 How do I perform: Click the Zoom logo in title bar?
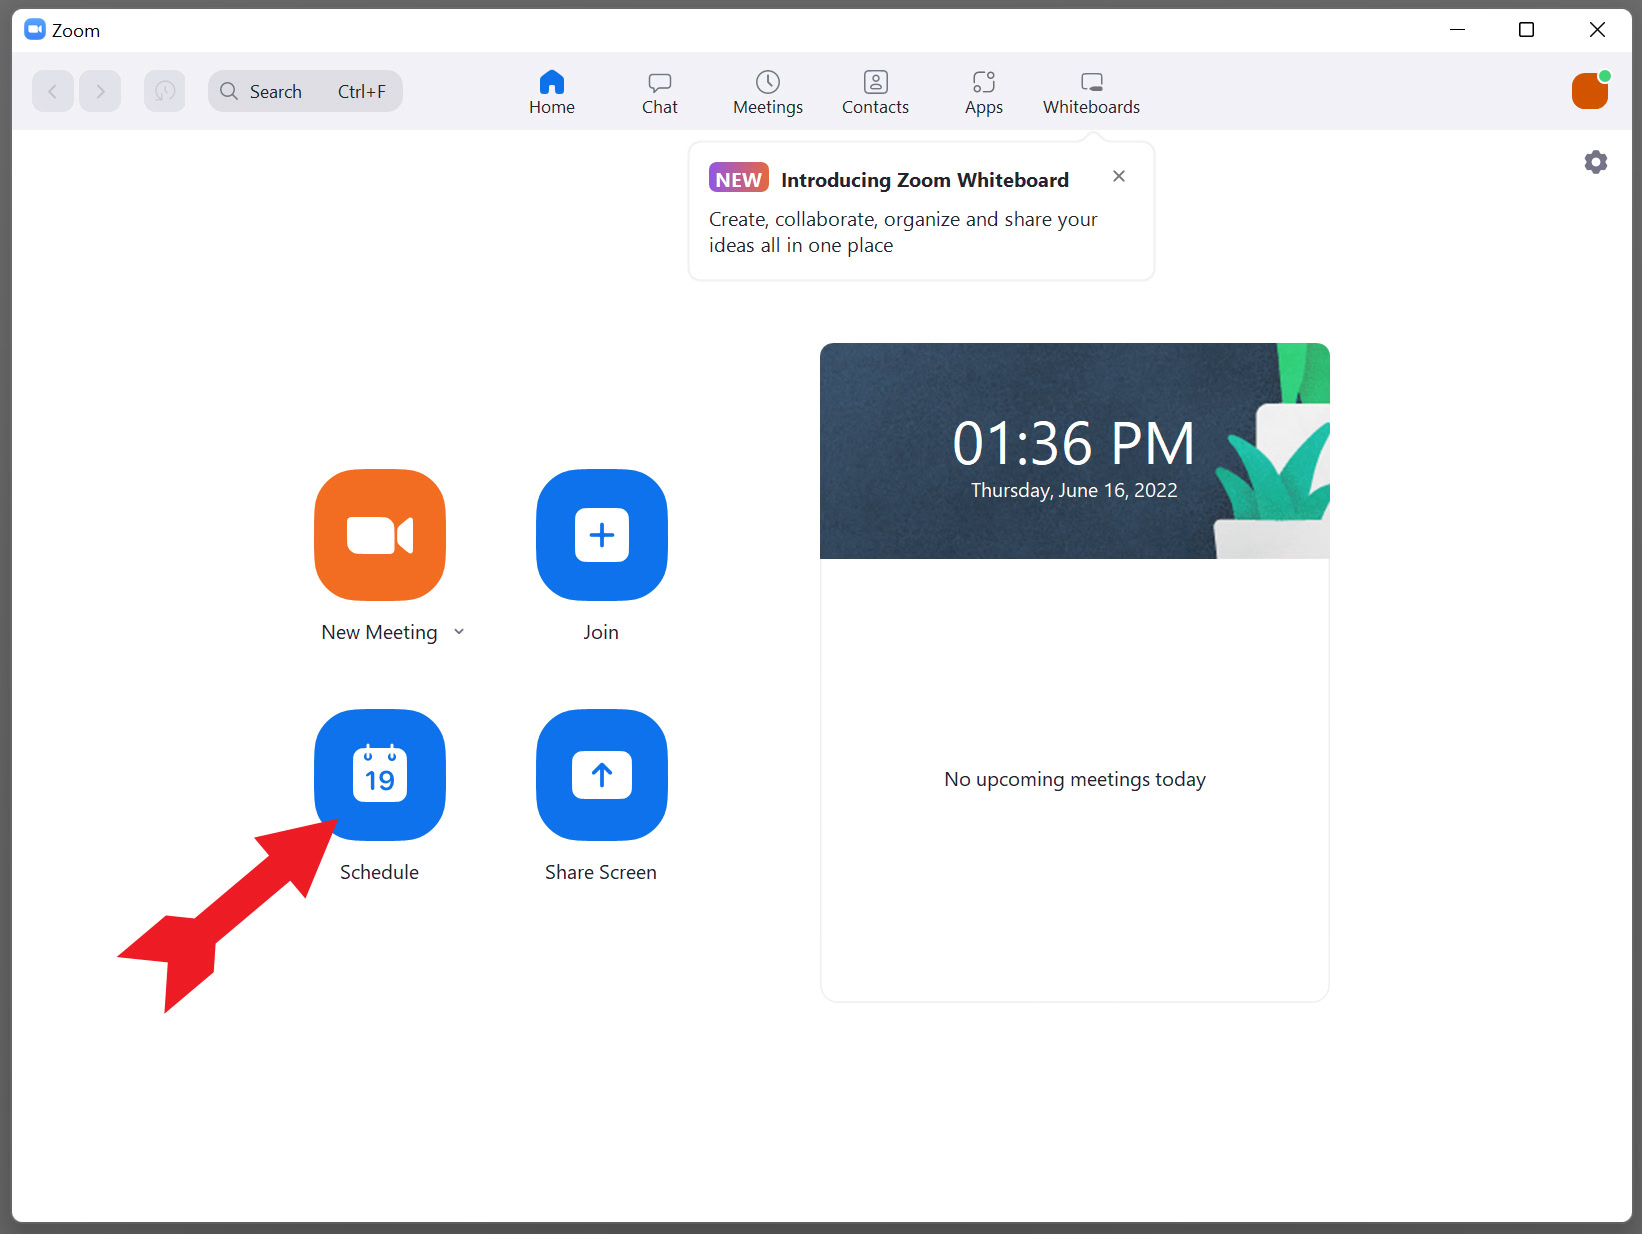pyautogui.click(x=35, y=30)
